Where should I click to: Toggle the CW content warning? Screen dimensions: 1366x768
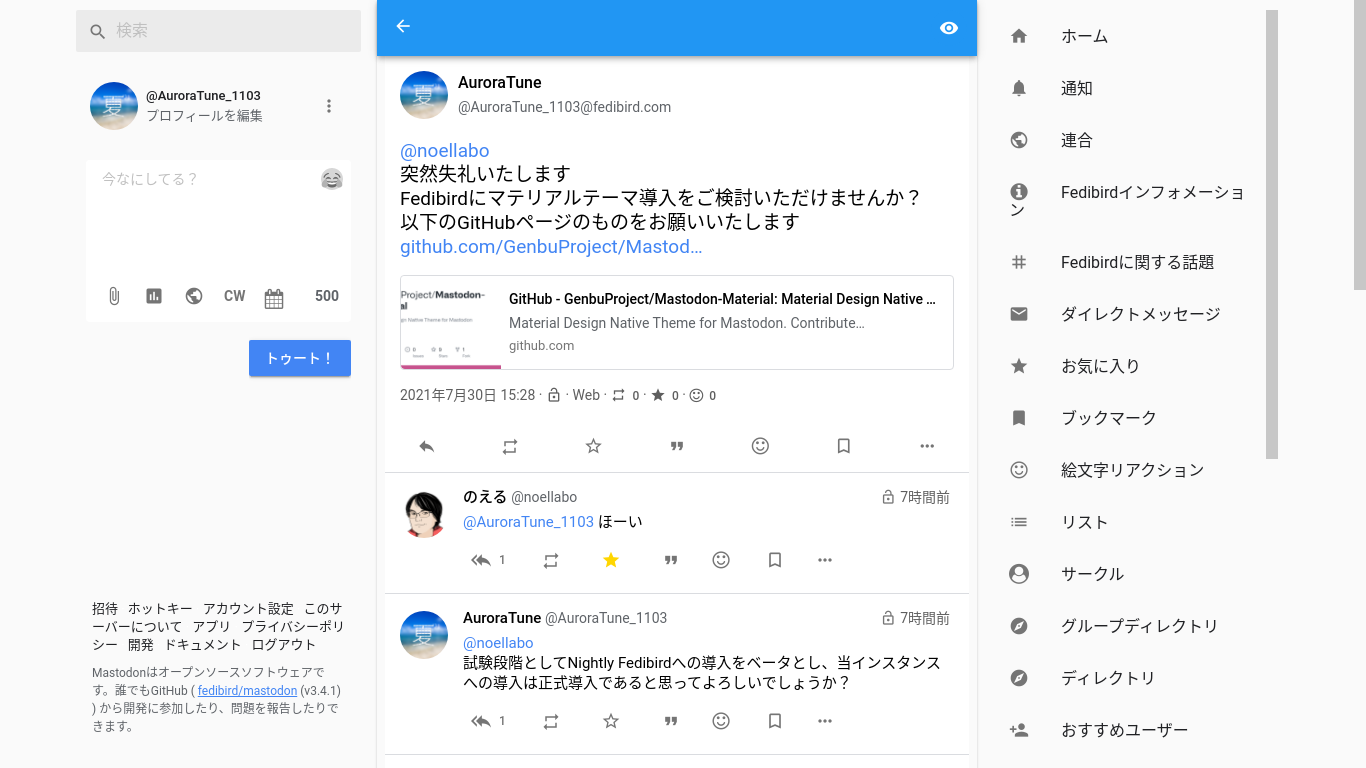pyautogui.click(x=234, y=296)
